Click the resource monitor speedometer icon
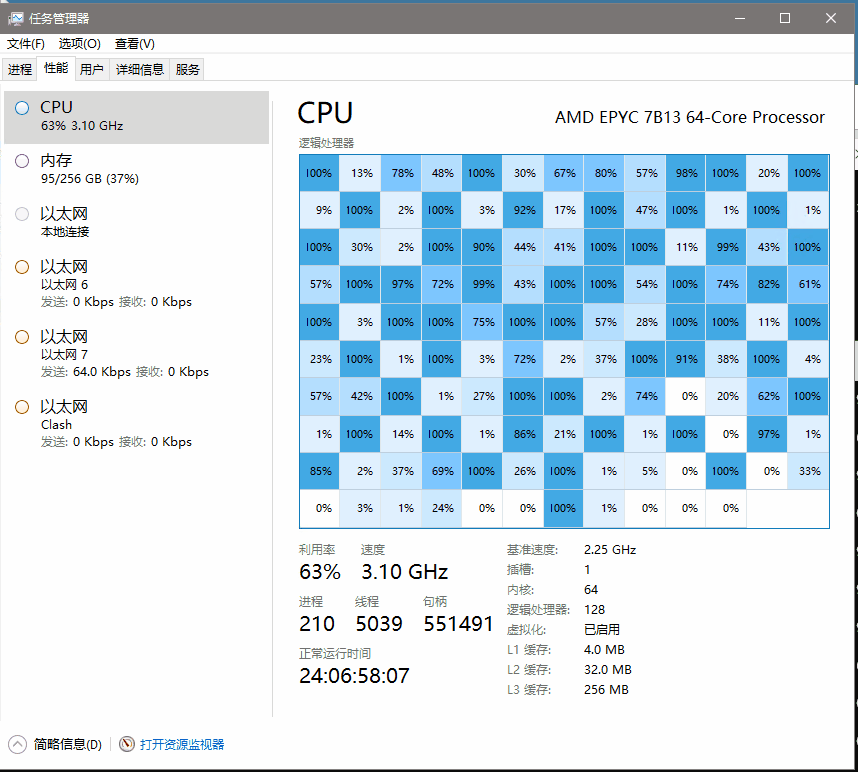 127,744
